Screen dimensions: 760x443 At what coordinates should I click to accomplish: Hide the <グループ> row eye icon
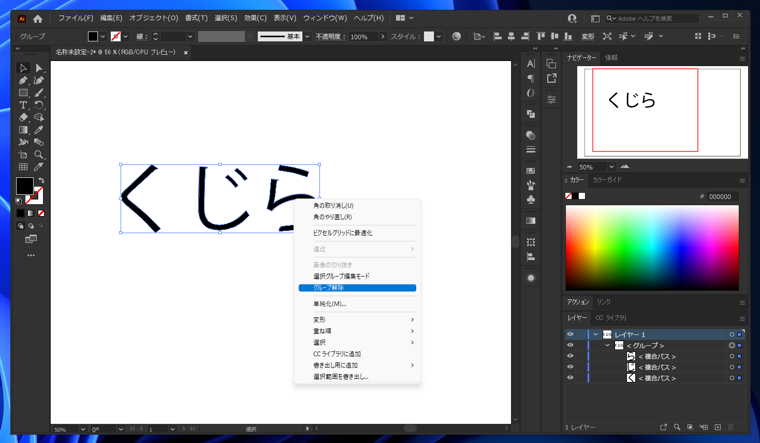coord(570,345)
